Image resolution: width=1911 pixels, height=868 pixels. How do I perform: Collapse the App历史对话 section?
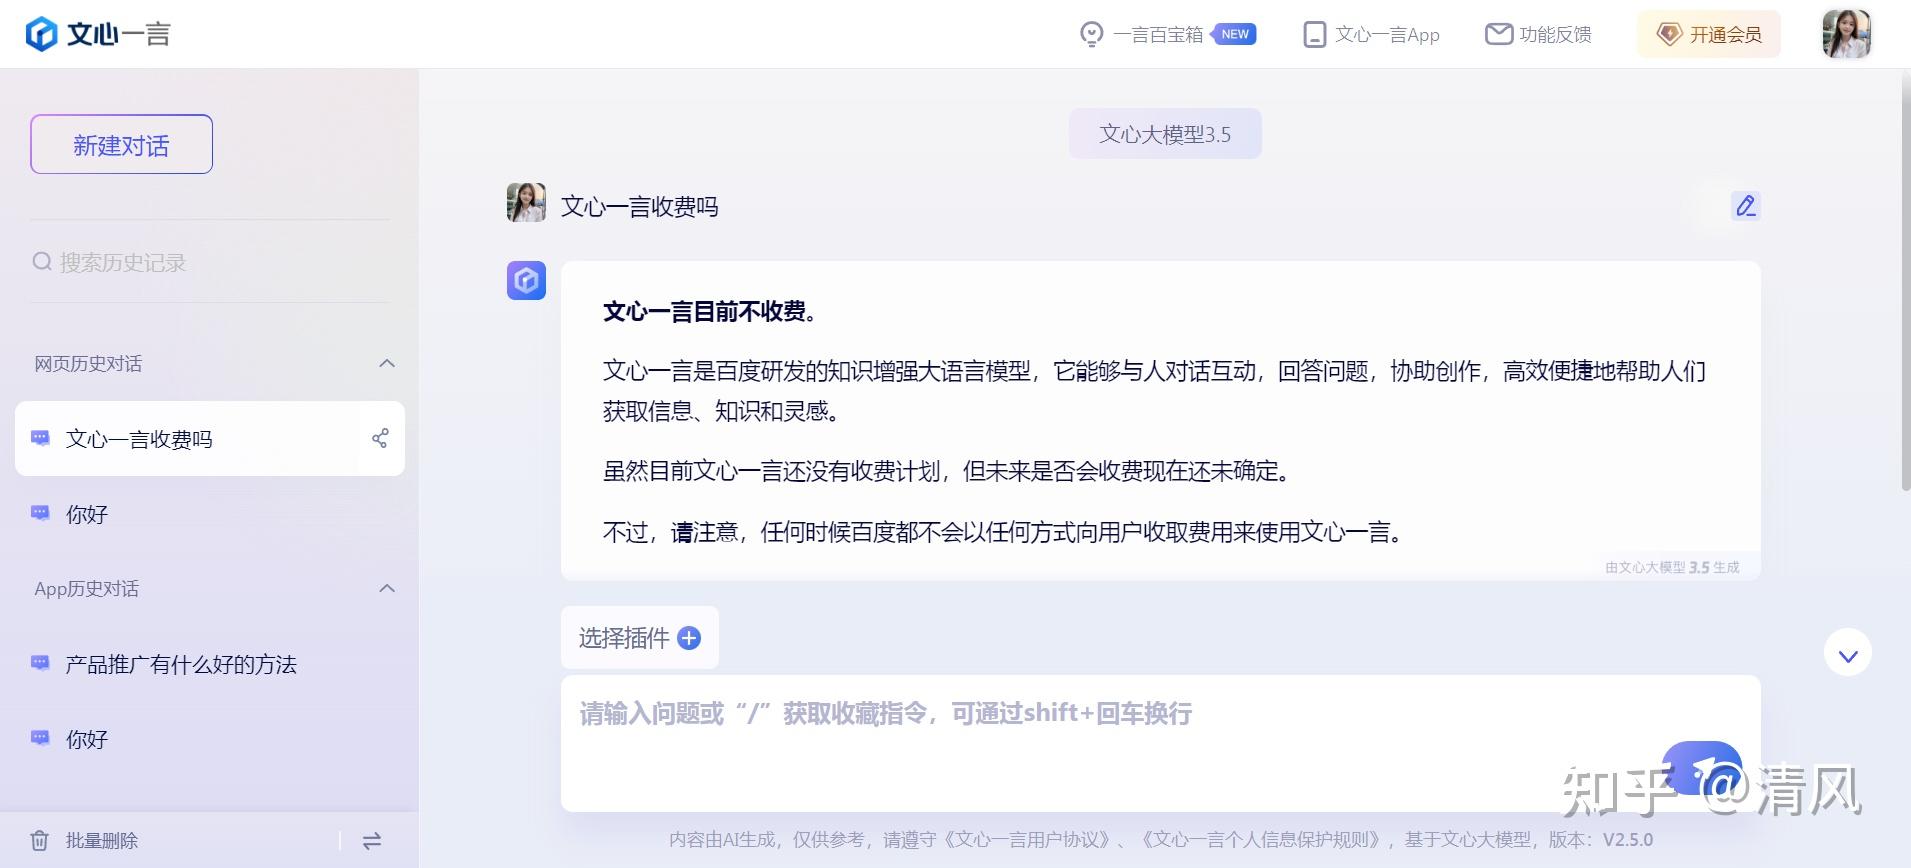(x=387, y=589)
